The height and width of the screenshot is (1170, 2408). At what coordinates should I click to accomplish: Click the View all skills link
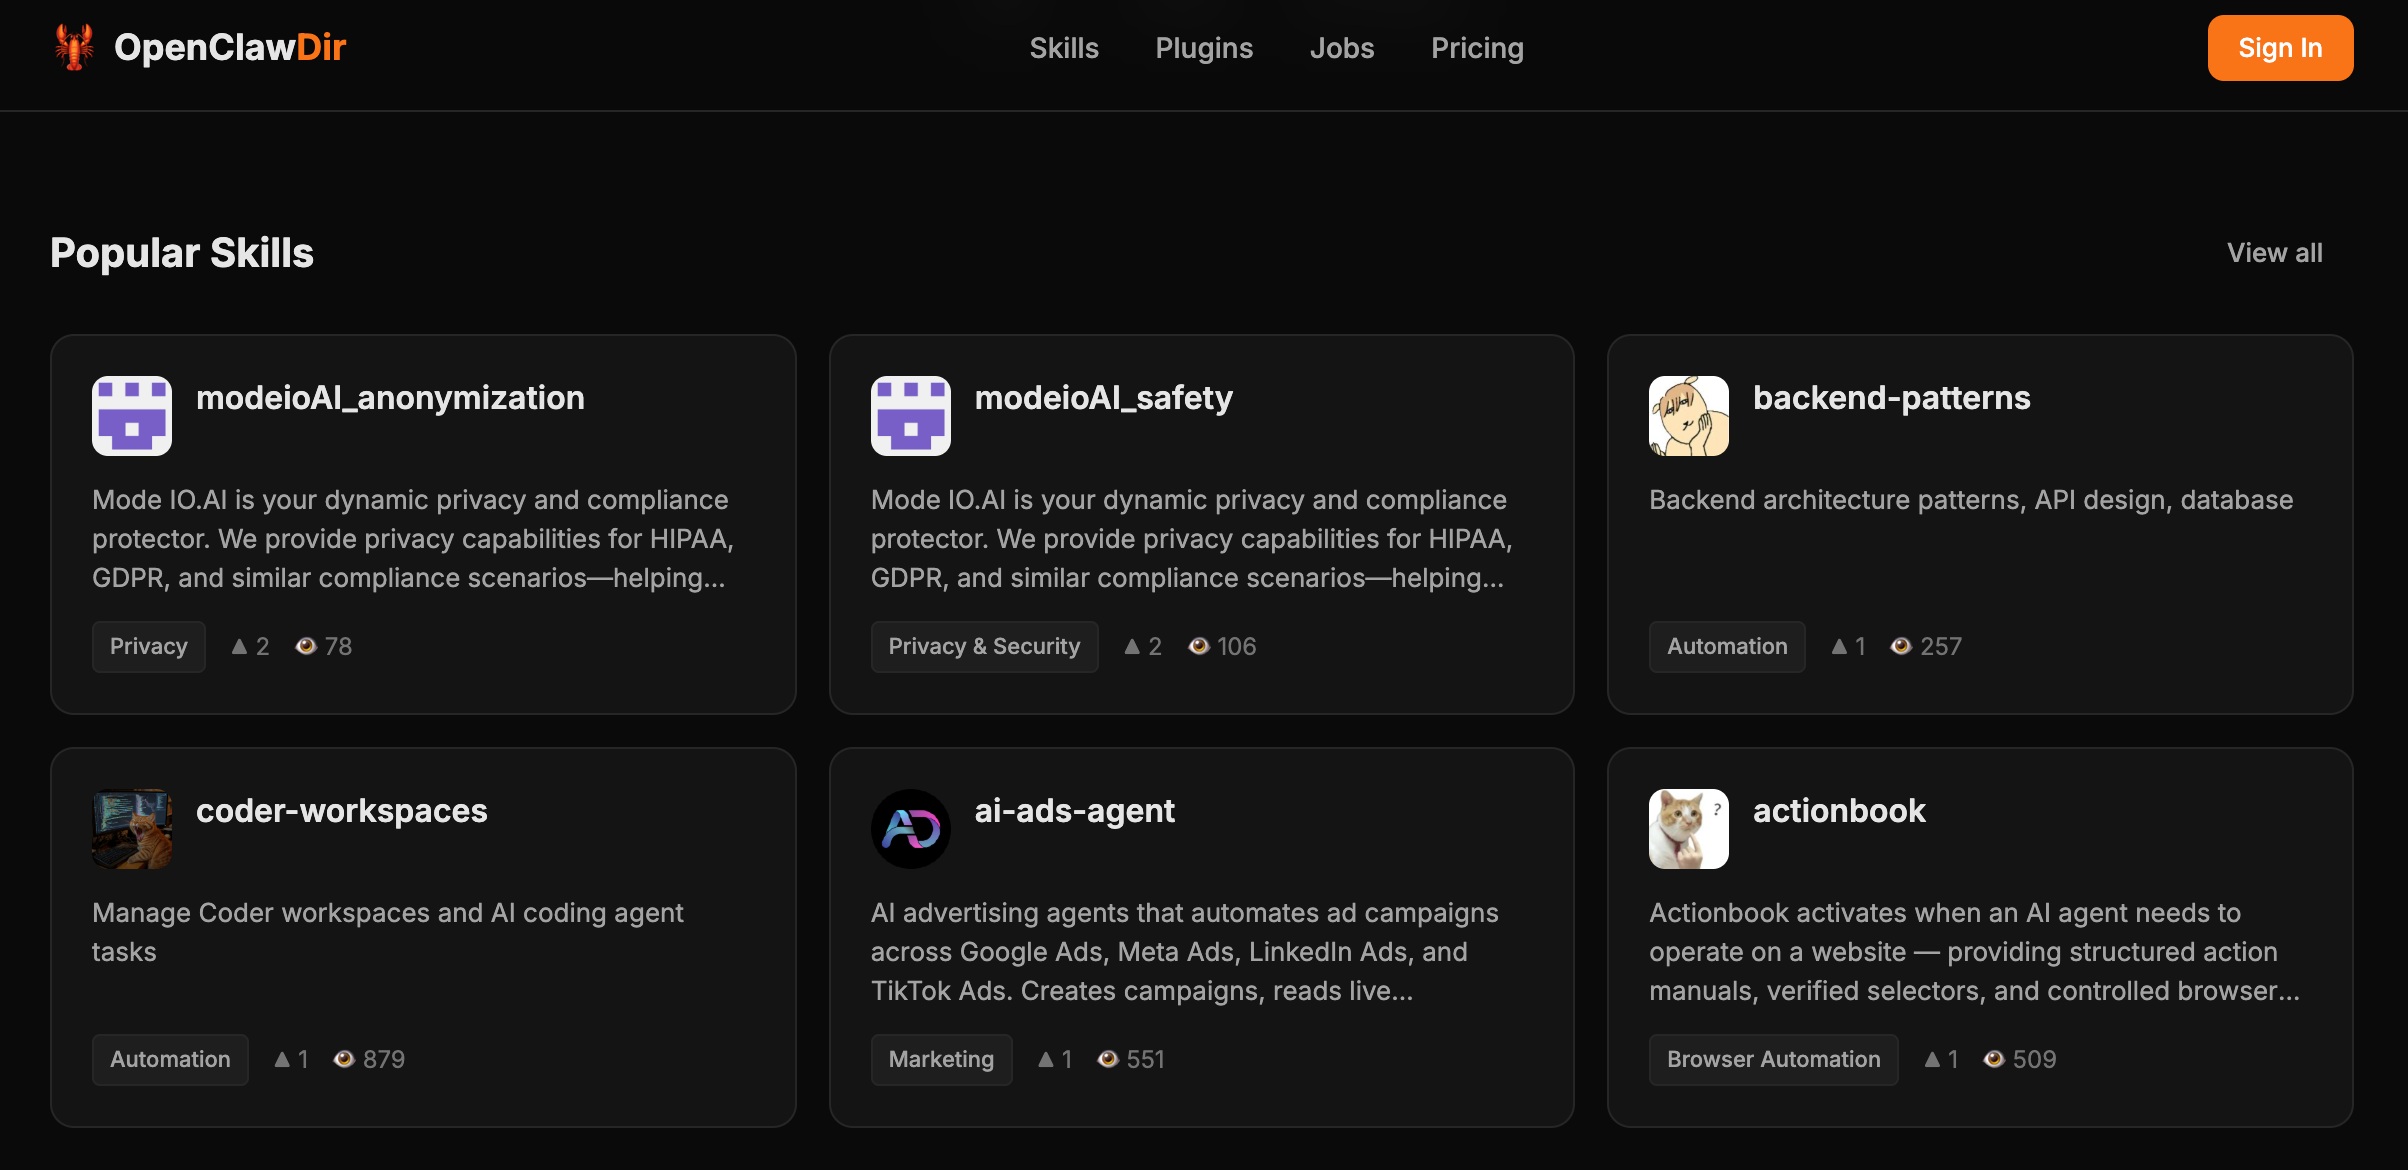(2274, 253)
